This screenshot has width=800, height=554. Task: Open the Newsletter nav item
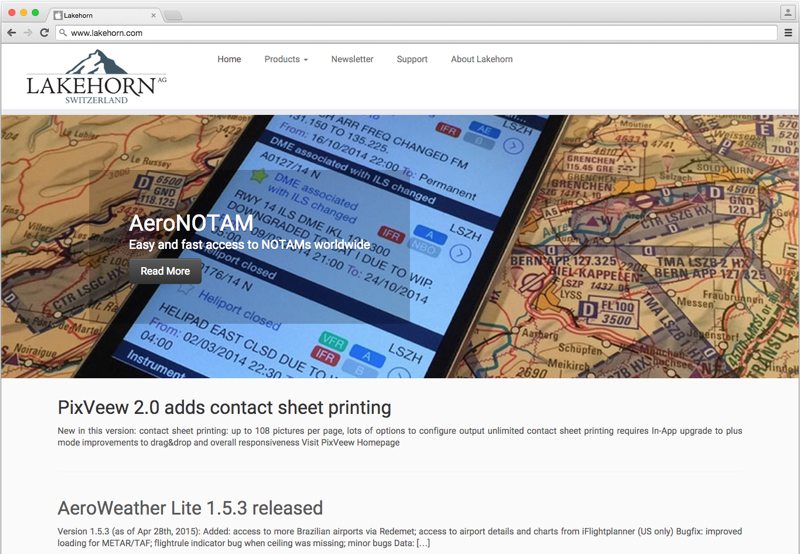(352, 59)
